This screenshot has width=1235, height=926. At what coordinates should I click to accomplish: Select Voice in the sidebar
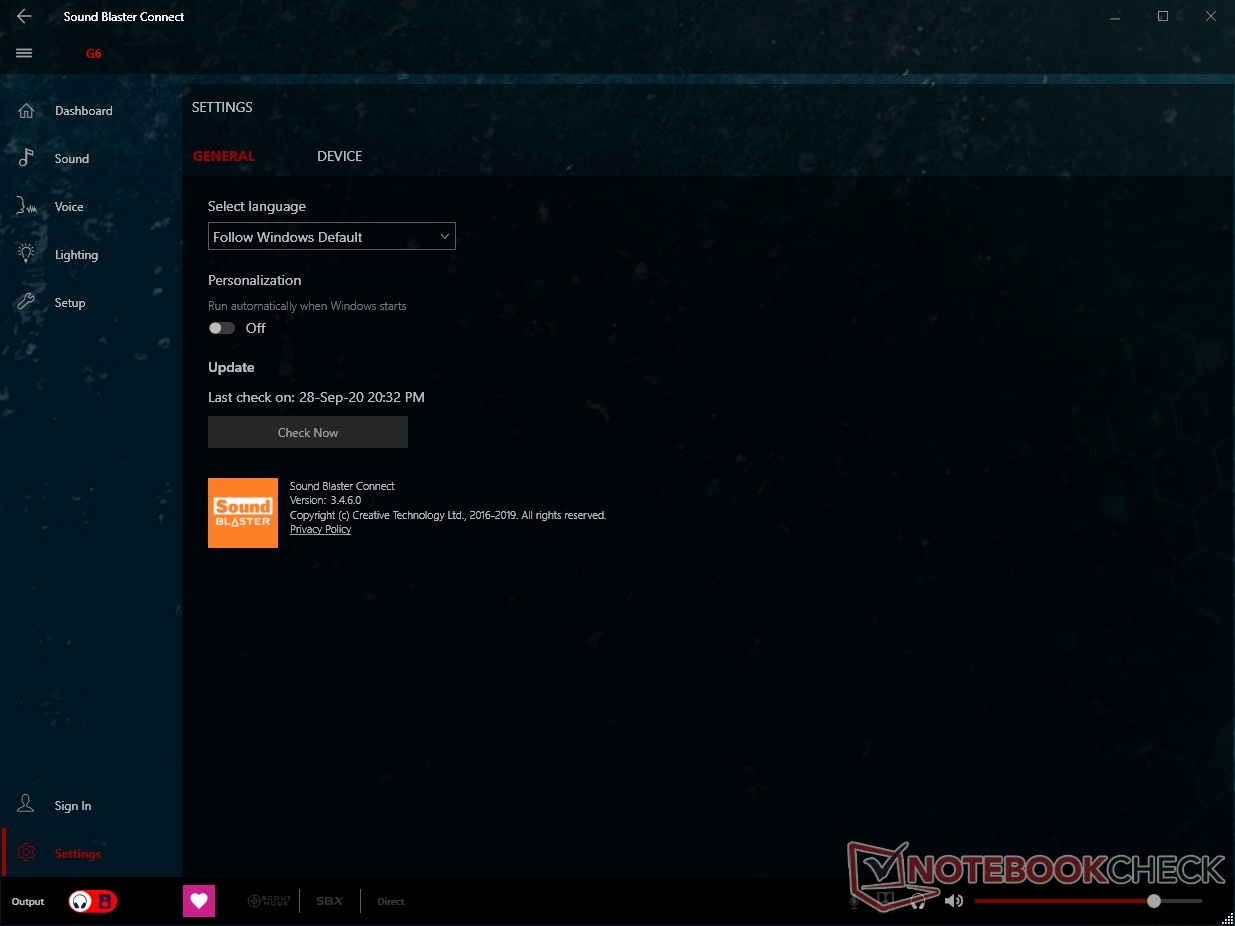coord(69,207)
